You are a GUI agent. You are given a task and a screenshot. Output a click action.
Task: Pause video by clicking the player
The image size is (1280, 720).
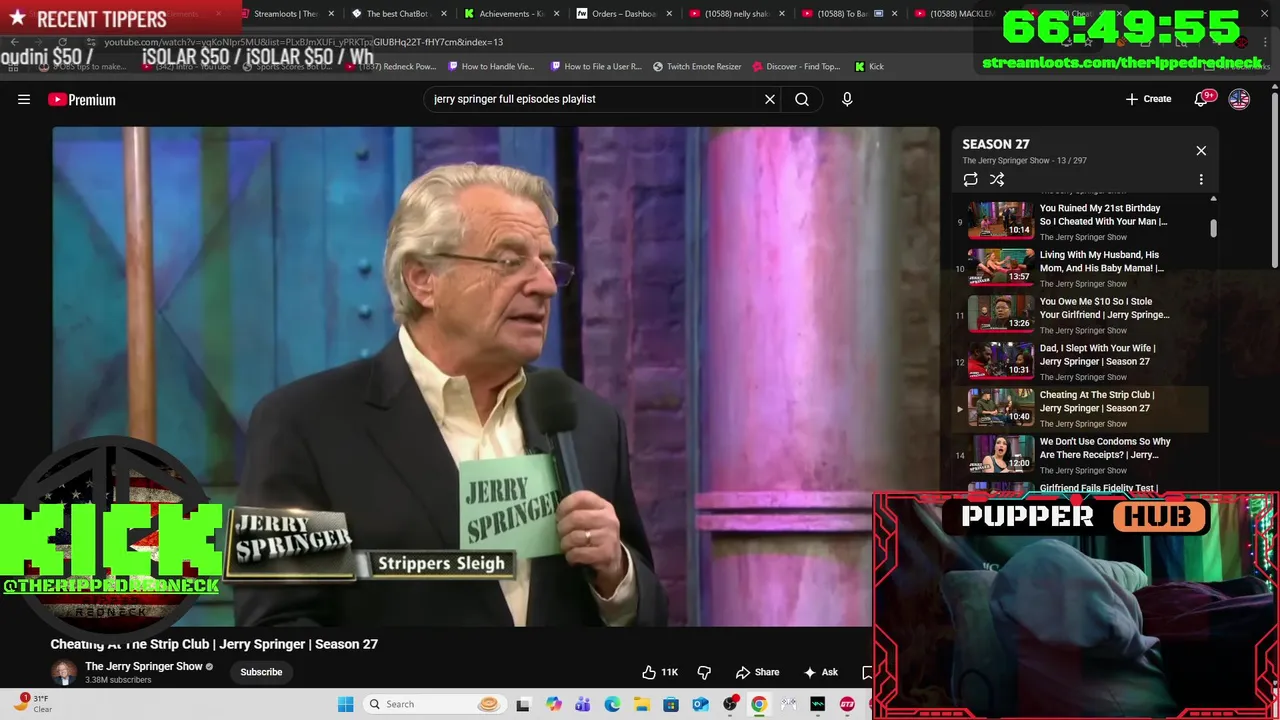click(x=495, y=375)
